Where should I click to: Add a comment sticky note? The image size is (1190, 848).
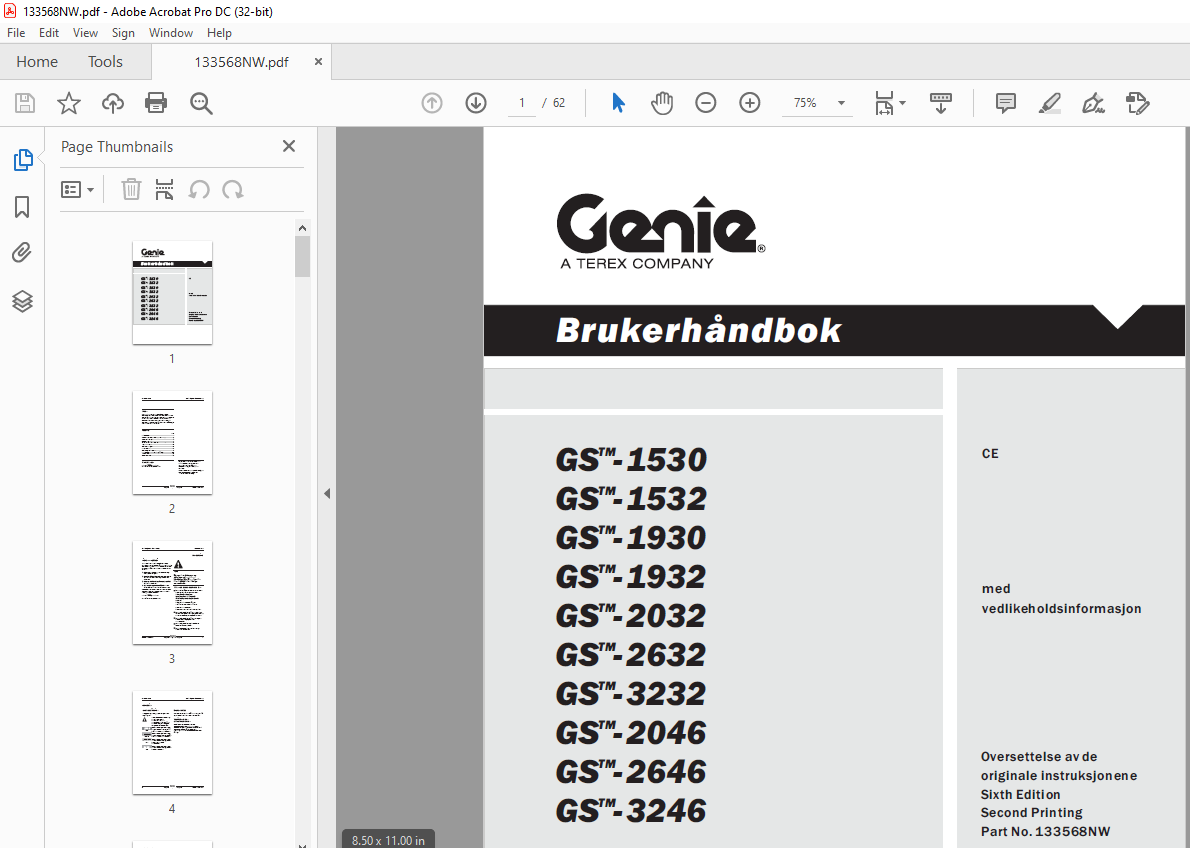click(1006, 102)
